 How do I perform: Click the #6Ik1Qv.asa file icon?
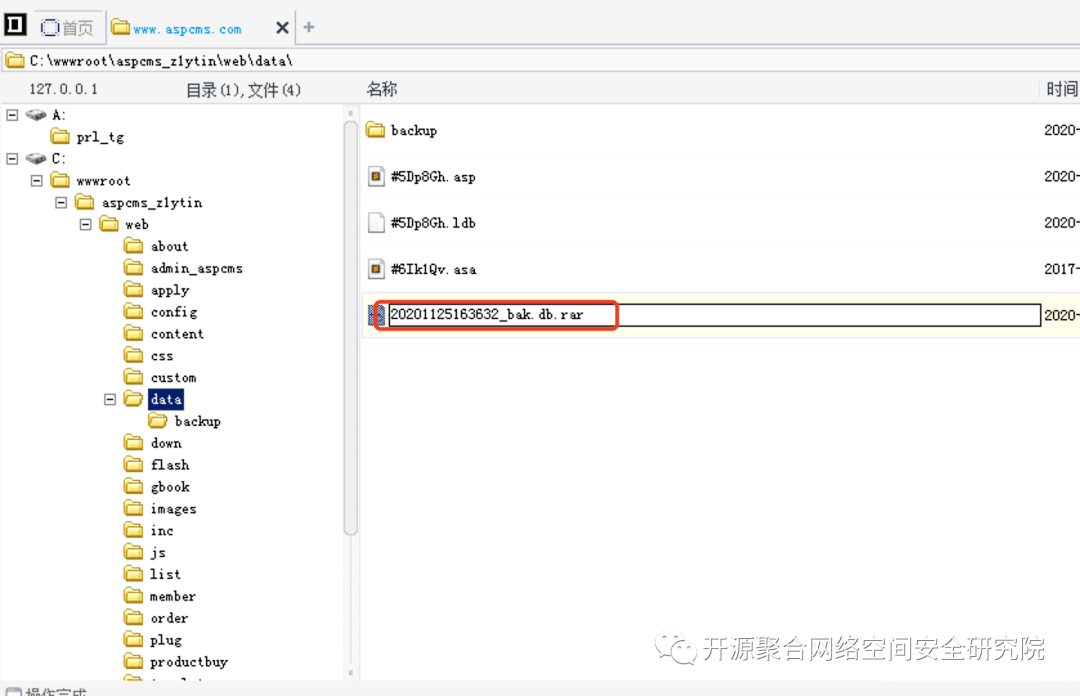pyautogui.click(x=376, y=269)
